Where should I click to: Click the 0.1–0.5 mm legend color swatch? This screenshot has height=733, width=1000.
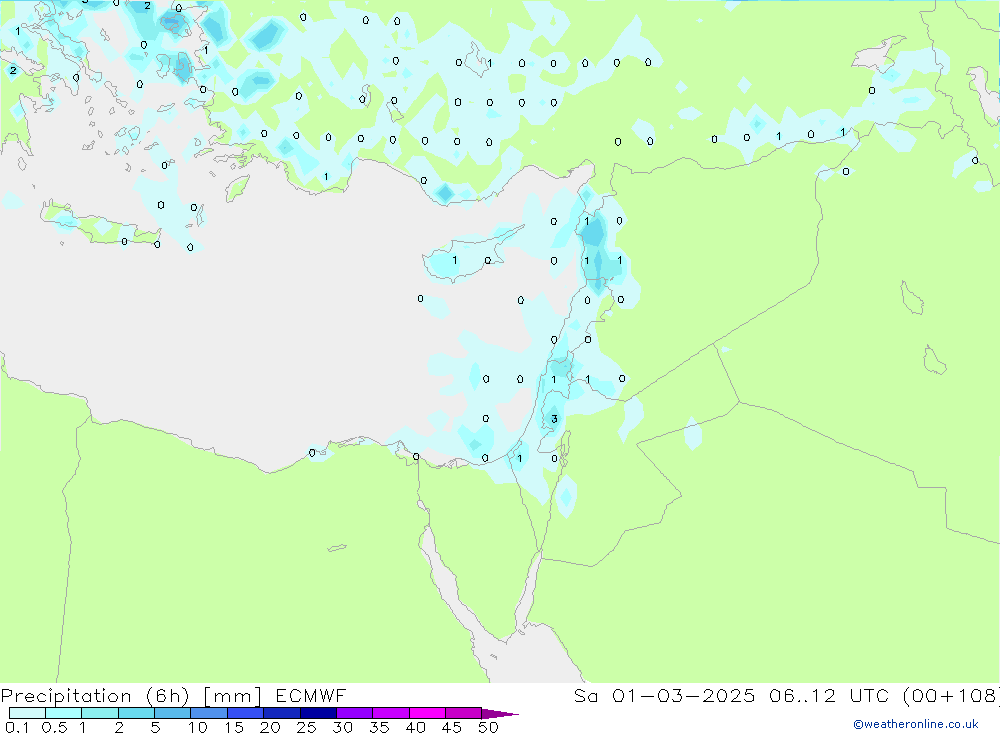(27, 713)
